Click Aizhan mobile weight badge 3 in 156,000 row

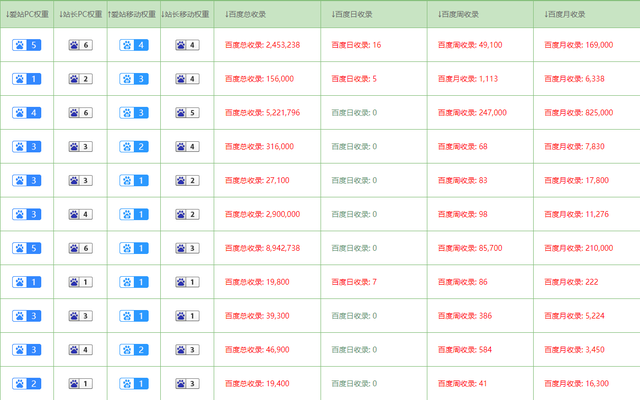click(134, 79)
